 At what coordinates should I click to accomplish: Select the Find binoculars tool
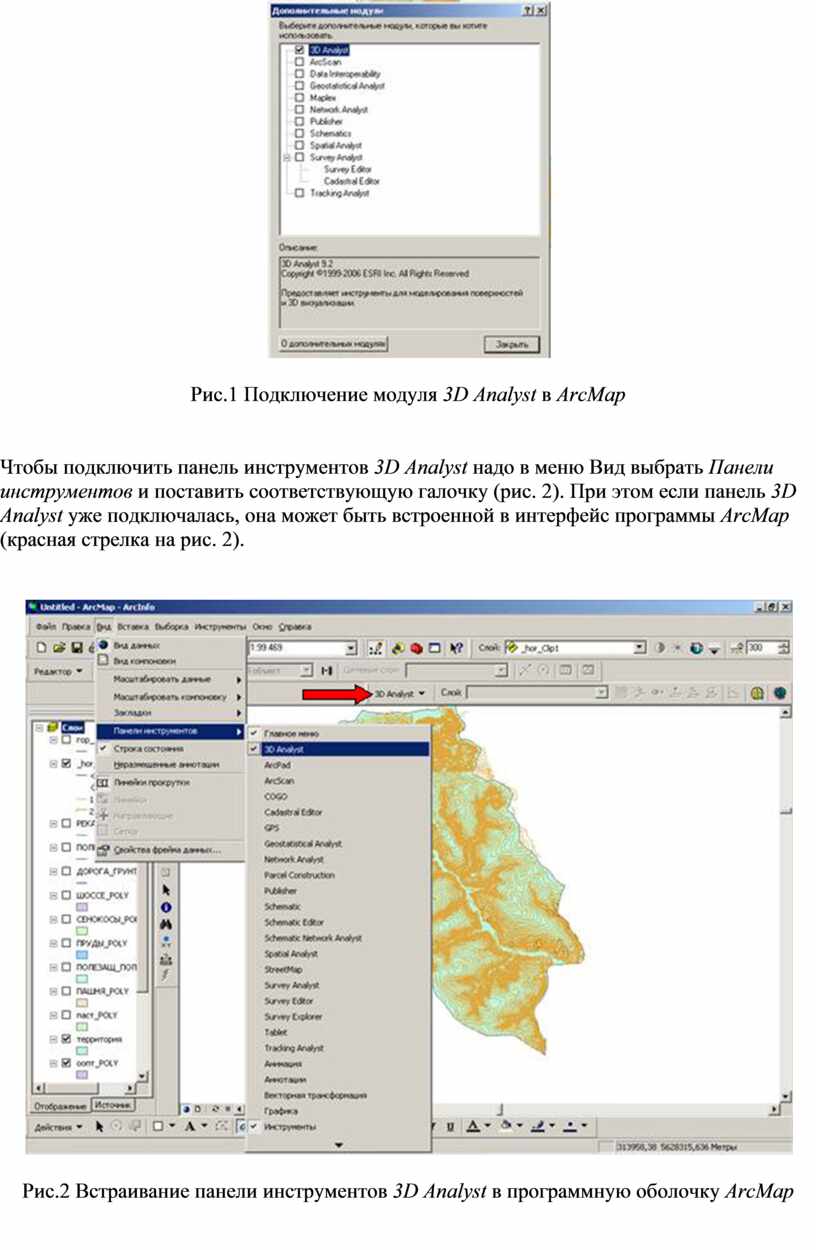pos(167,925)
